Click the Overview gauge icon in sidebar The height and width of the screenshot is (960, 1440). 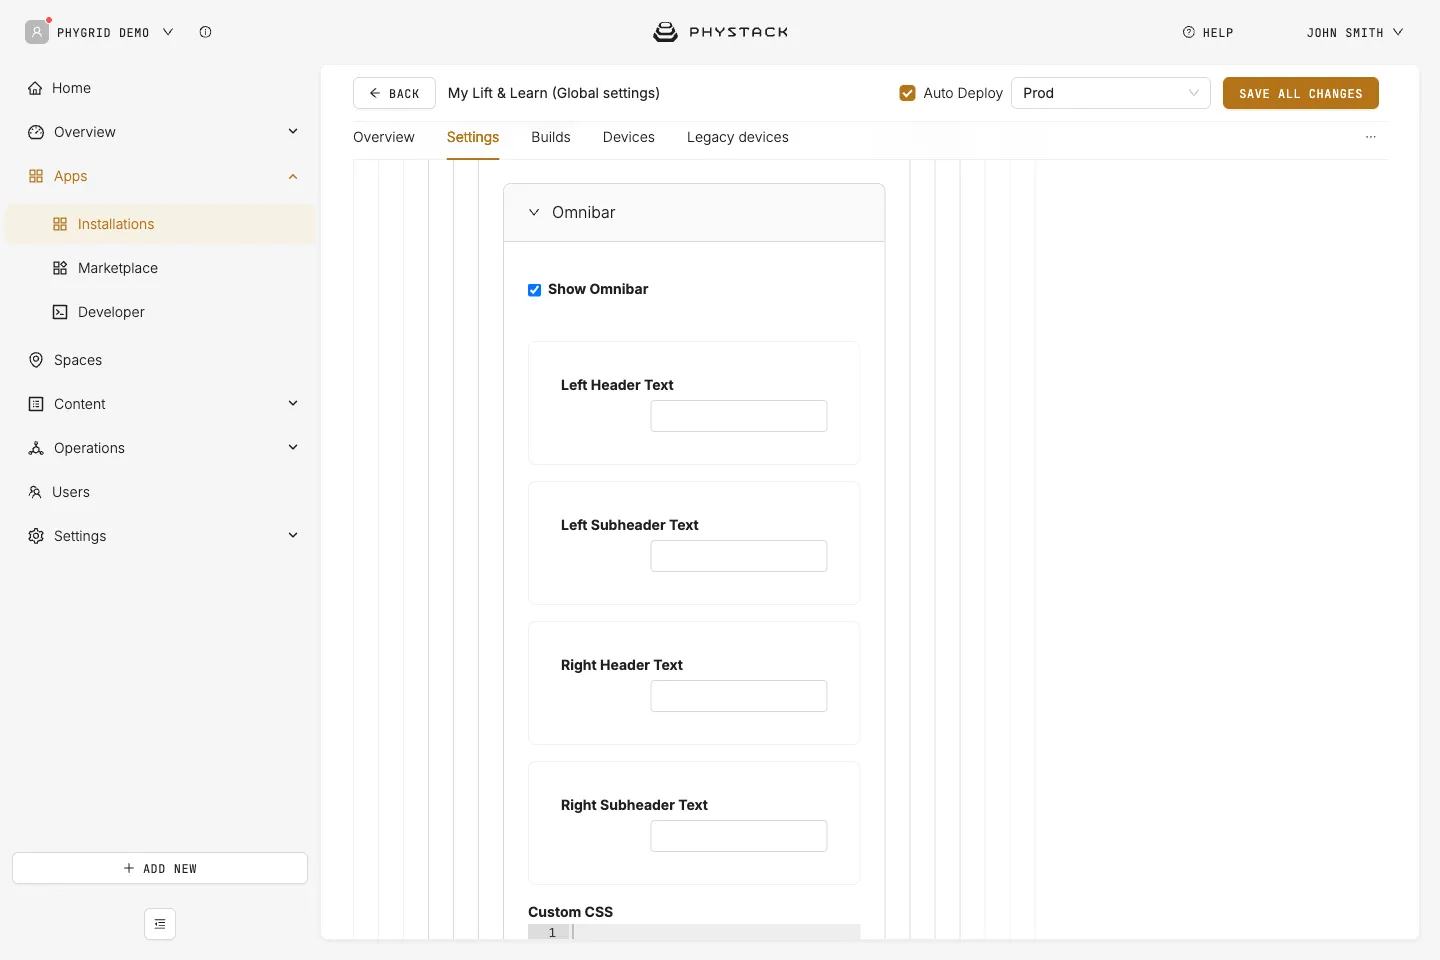click(x=36, y=132)
